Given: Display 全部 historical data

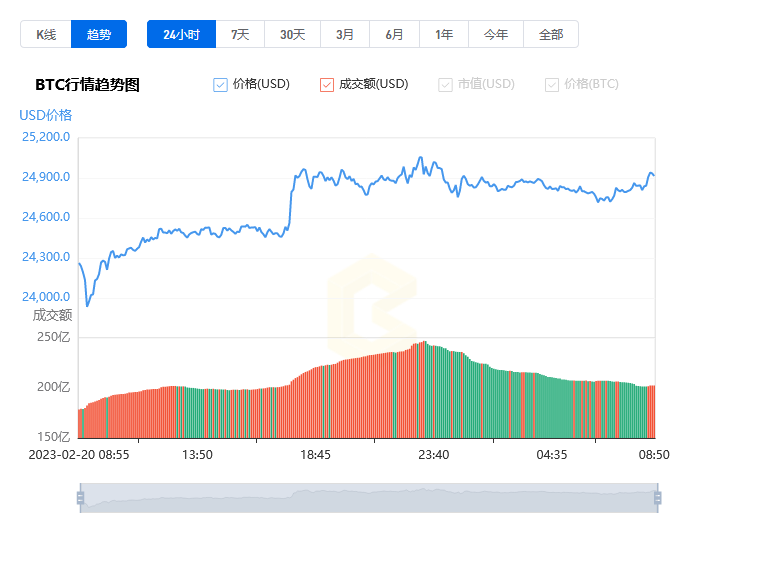Looking at the screenshot, I should [551, 34].
